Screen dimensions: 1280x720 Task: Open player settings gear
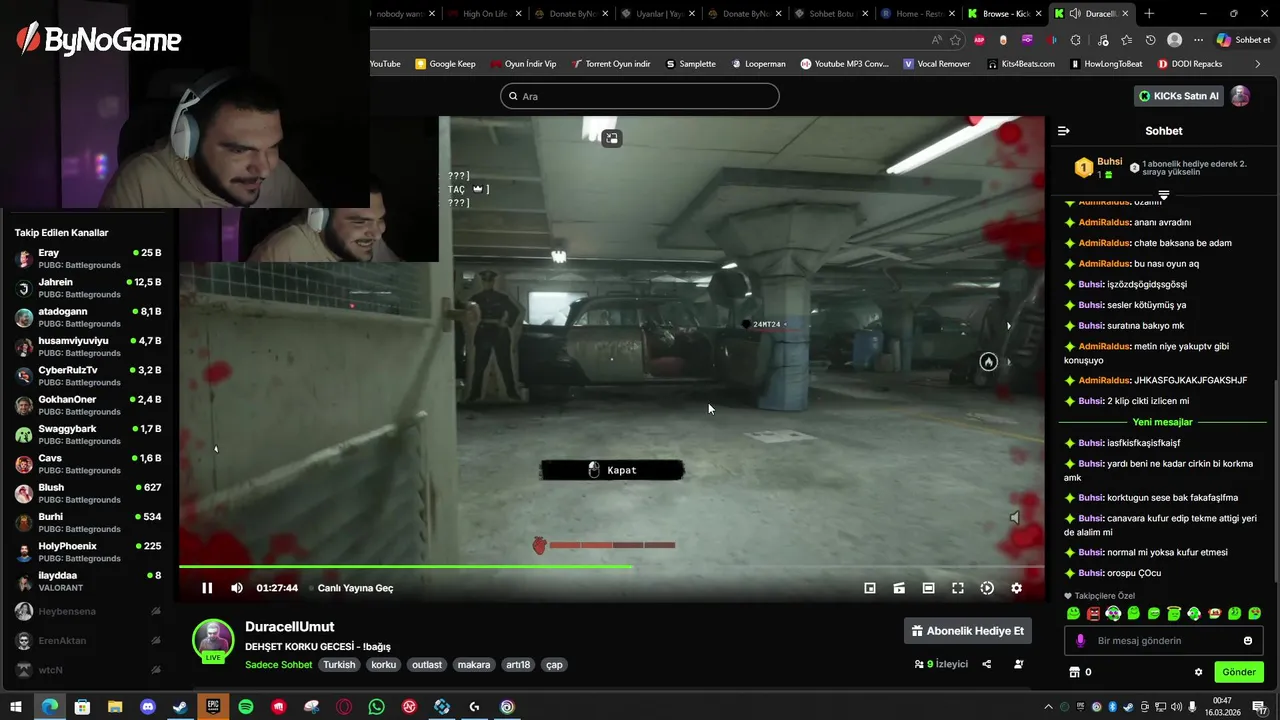pyautogui.click(x=1016, y=588)
